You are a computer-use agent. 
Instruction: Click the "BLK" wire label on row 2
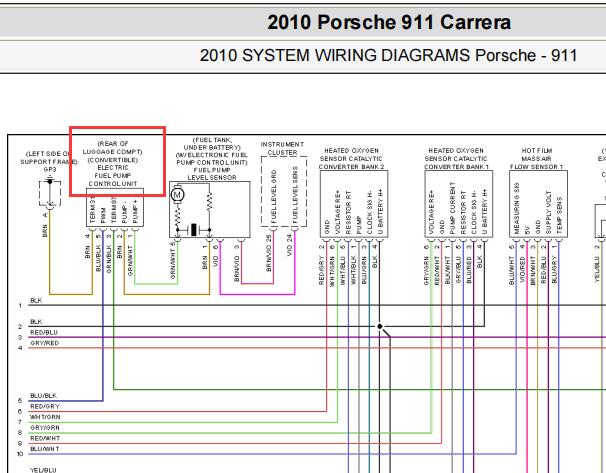pyautogui.click(x=36, y=322)
